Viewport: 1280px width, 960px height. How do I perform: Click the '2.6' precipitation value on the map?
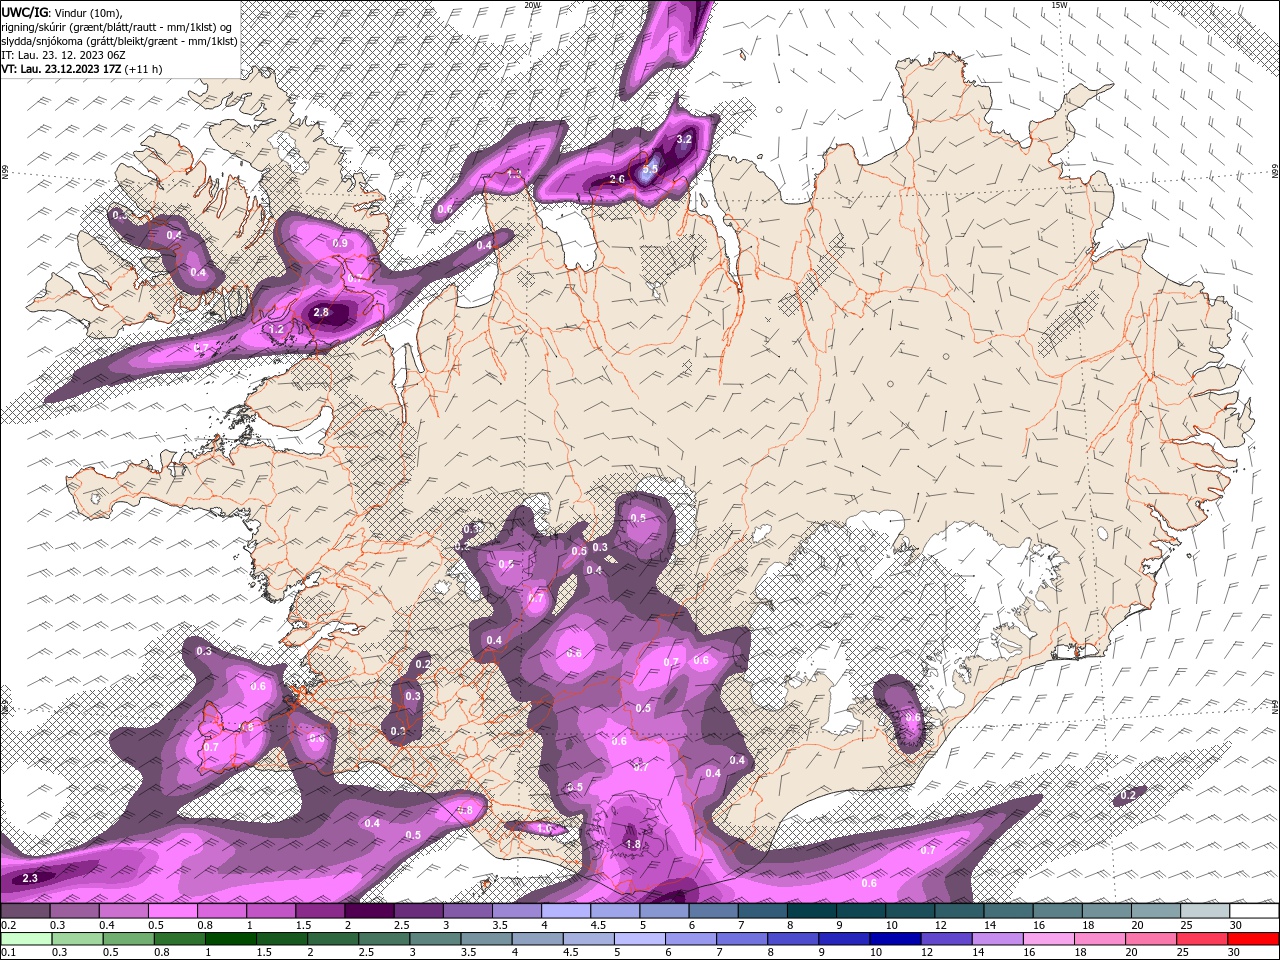[x=617, y=180]
